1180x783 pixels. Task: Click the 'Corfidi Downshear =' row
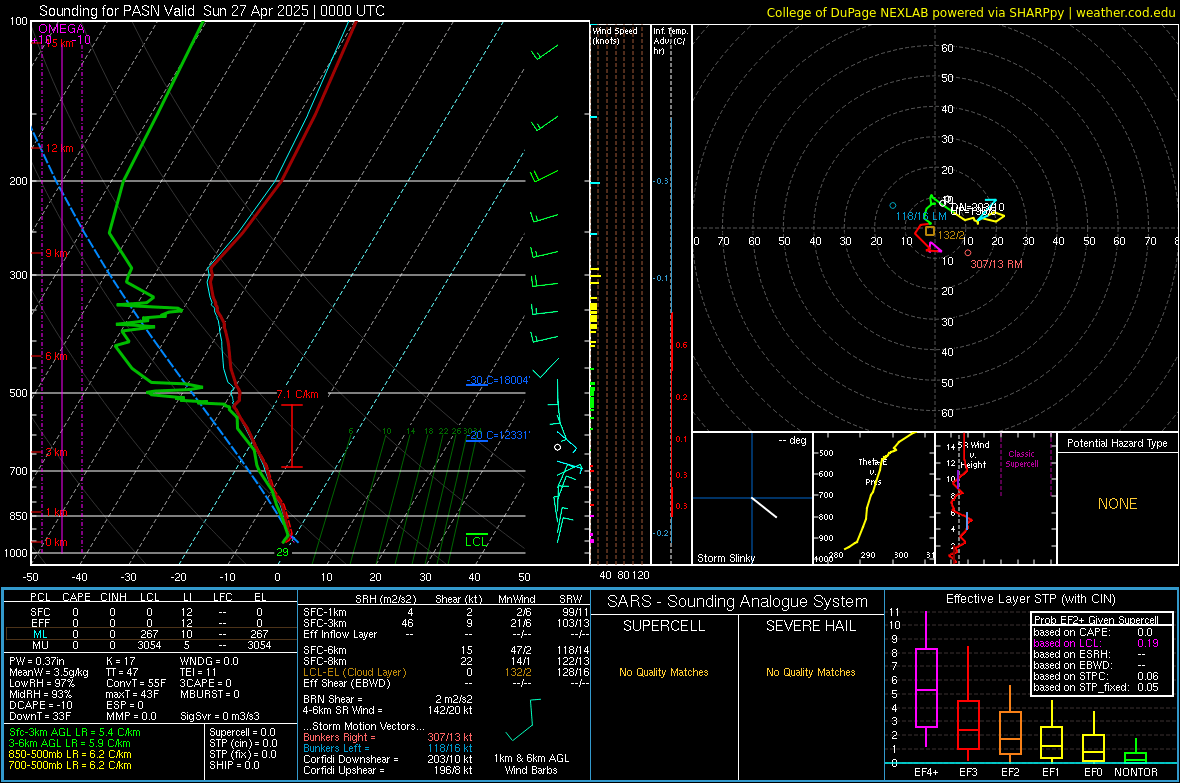pos(388,759)
